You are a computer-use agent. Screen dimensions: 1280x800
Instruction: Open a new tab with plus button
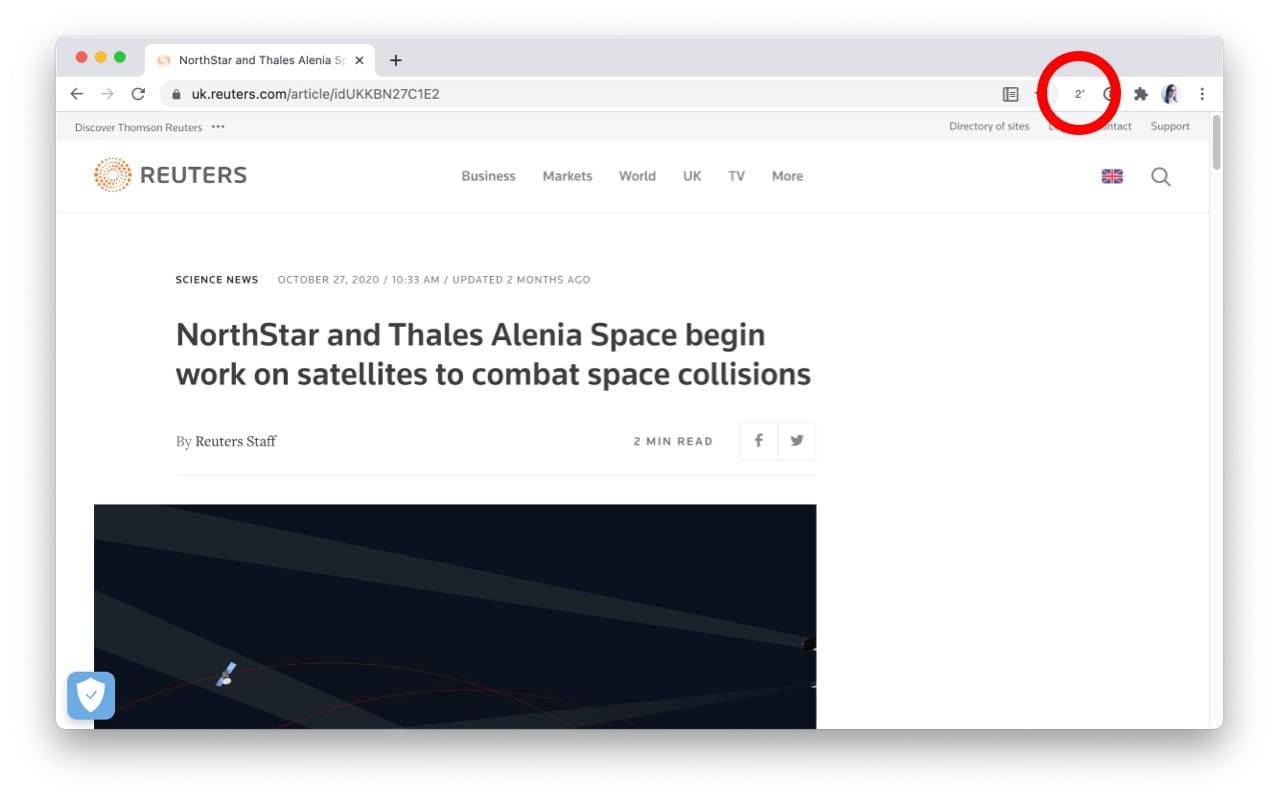[396, 60]
